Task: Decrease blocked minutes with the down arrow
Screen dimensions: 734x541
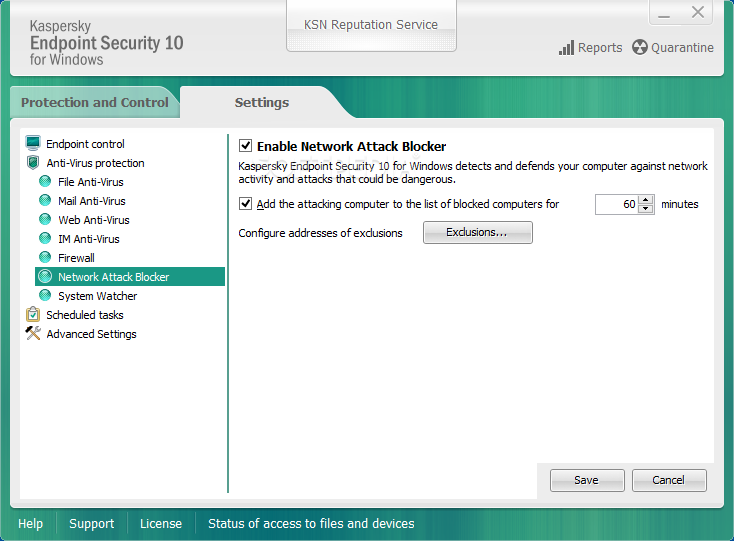Action: 646,209
